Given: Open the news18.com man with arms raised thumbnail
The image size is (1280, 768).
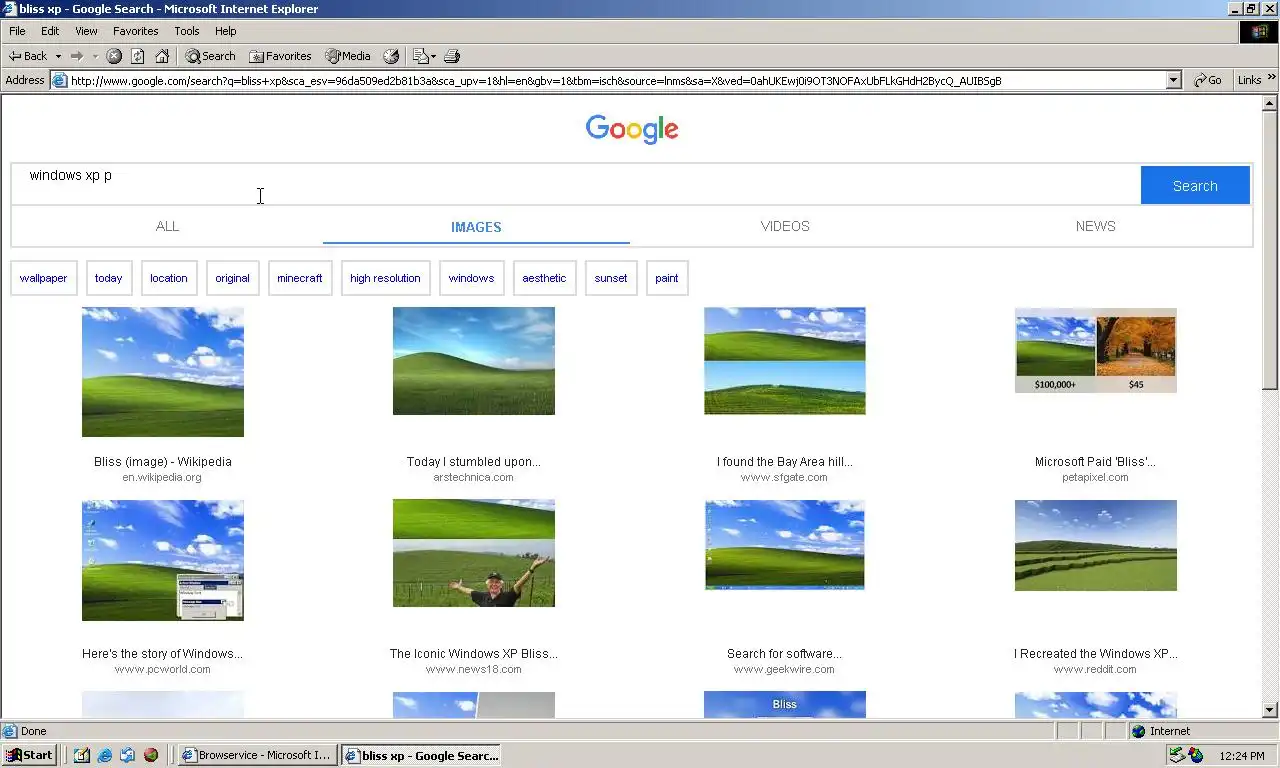Looking at the screenshot, I should (474, 553).
